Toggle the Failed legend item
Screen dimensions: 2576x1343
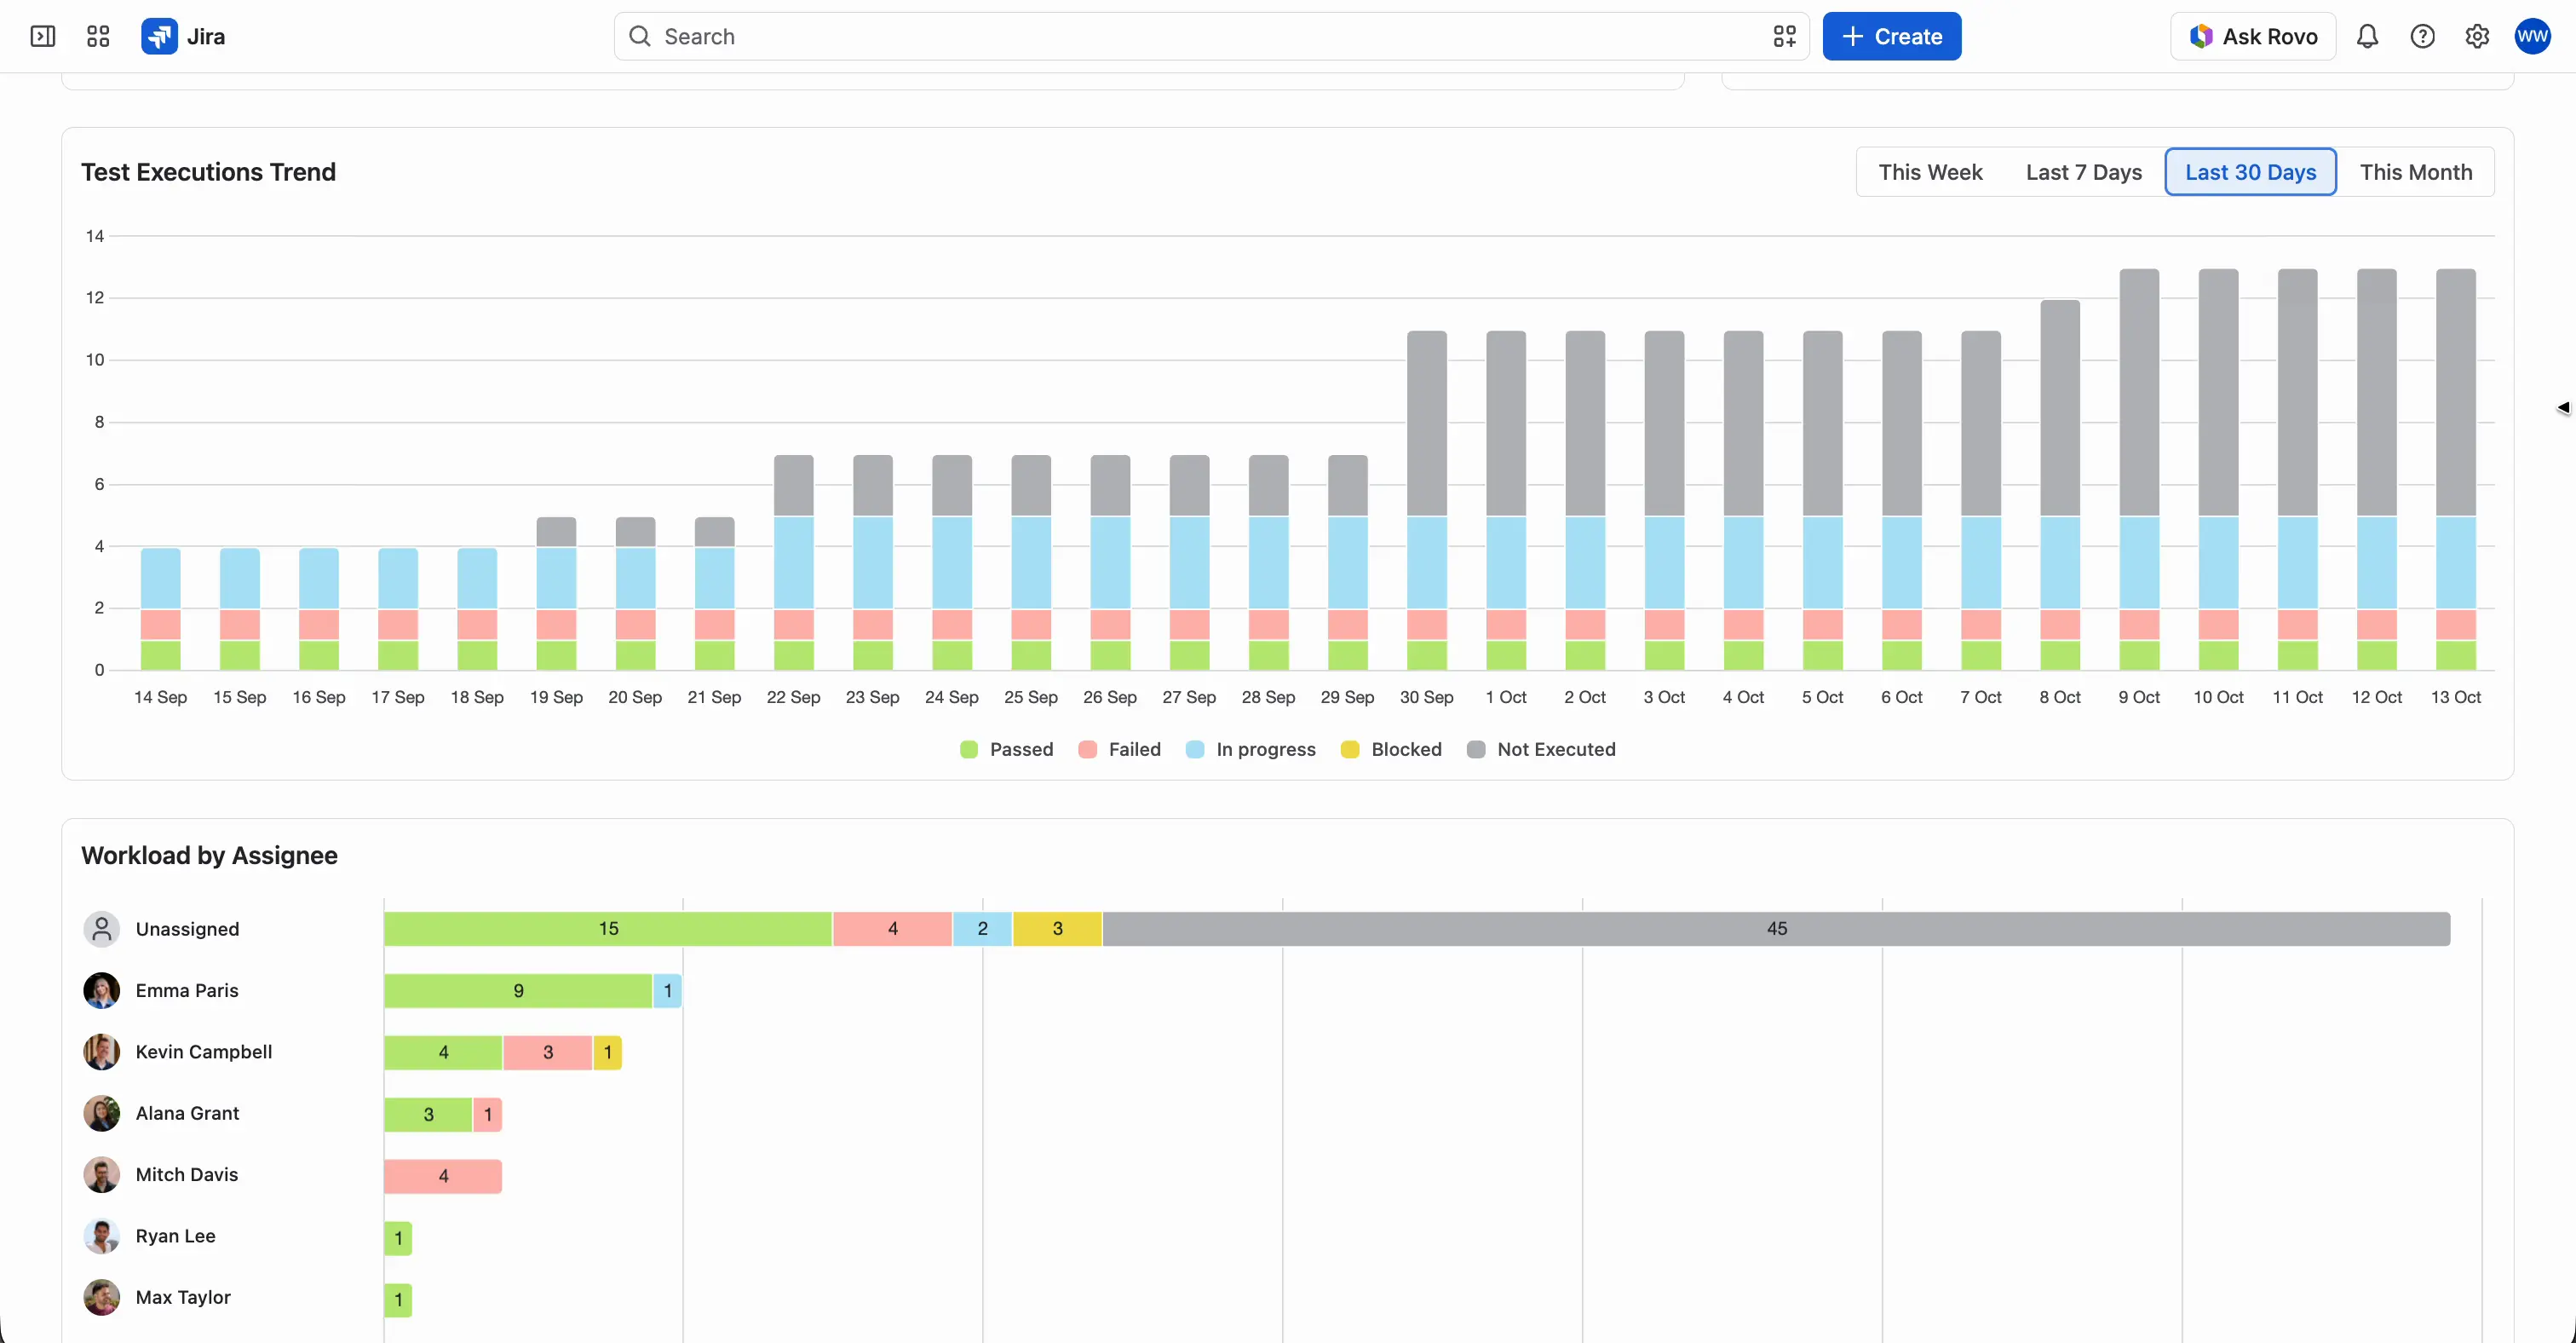point(1120,750)
